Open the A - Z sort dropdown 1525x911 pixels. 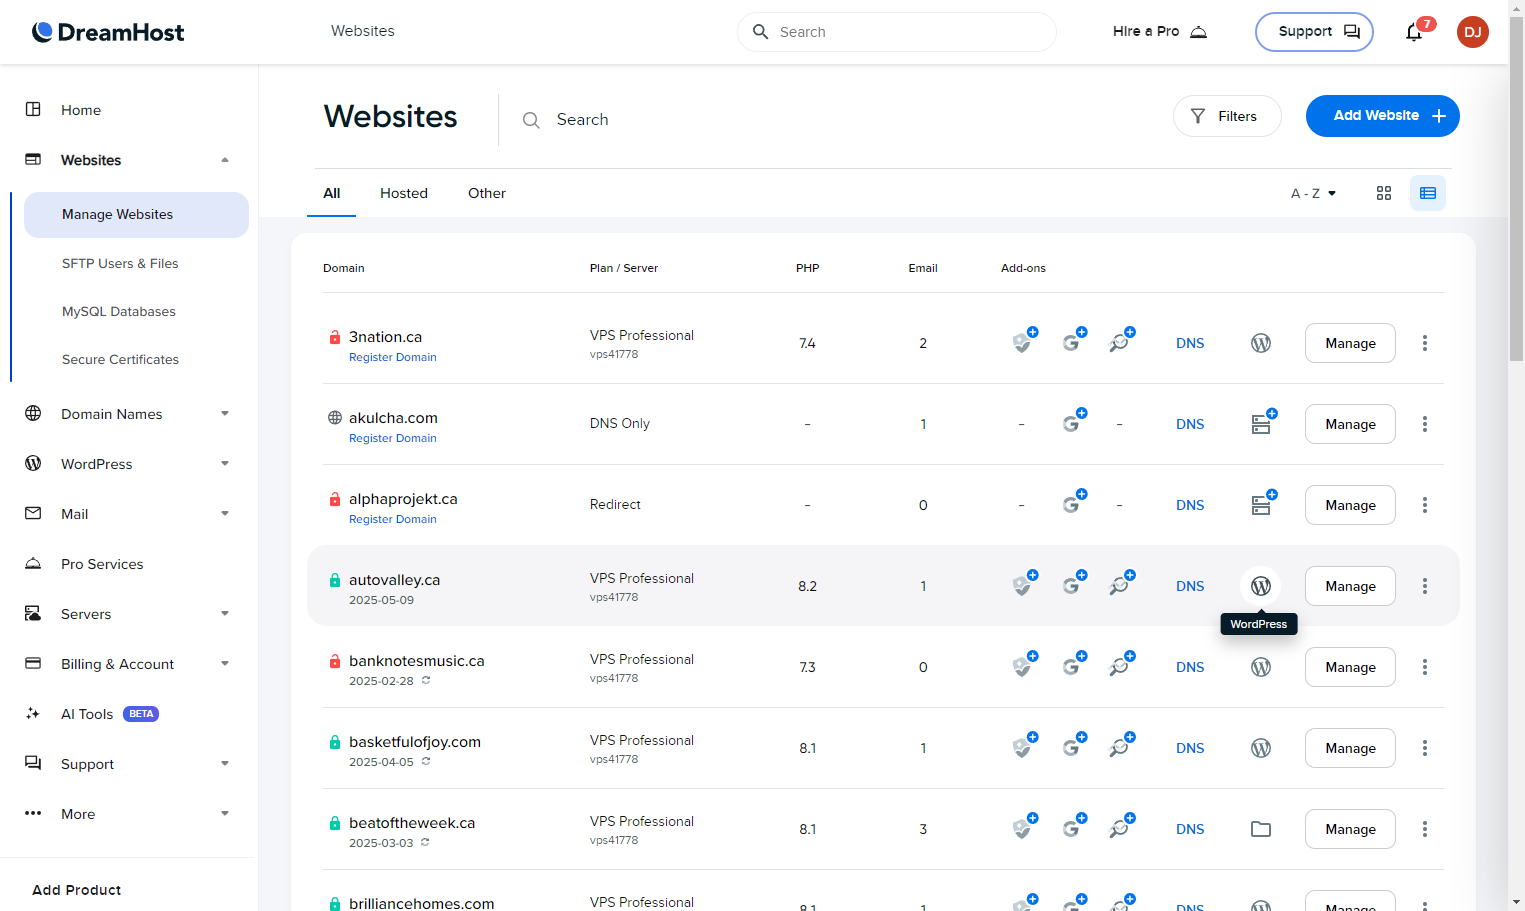click(1313, 193)
